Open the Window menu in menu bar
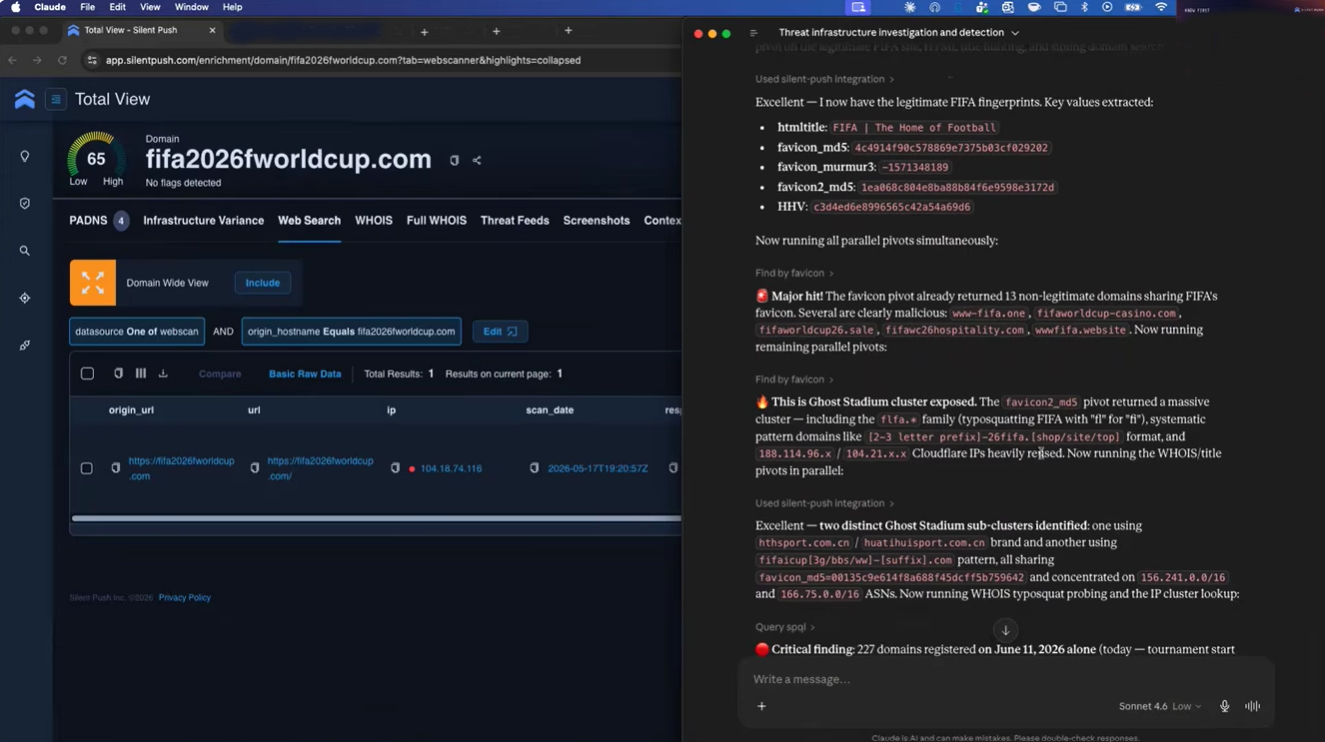 pos(191,7)
